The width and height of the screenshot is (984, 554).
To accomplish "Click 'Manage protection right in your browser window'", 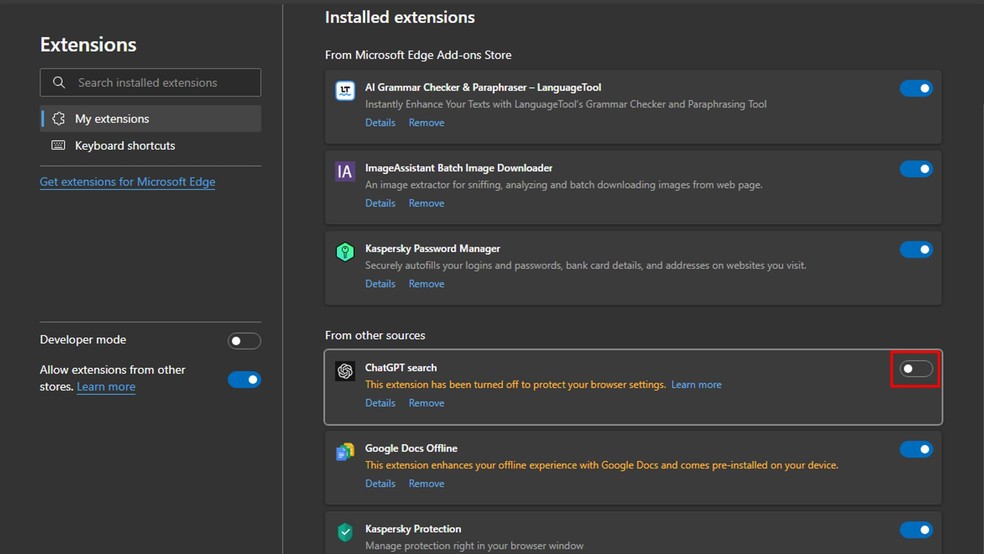I will coord(474,546).
